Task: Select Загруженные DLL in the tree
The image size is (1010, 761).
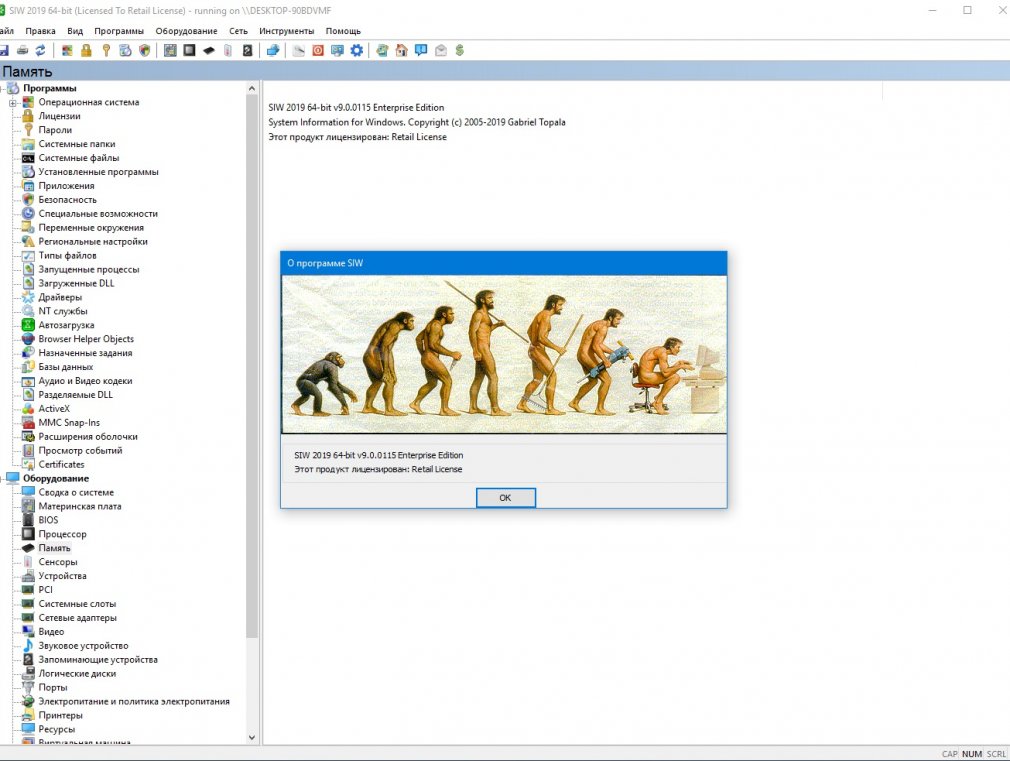Action: click(x=76, y=283)
